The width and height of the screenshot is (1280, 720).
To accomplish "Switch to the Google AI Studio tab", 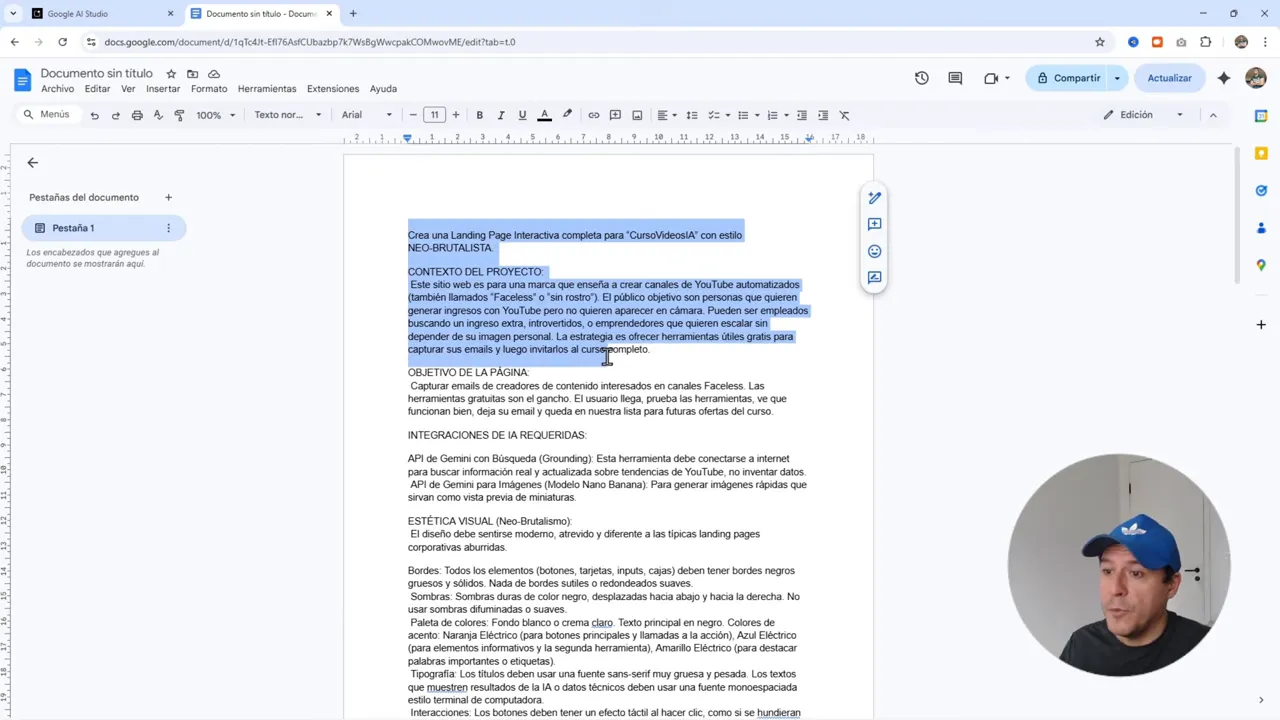I will [78, 13].
